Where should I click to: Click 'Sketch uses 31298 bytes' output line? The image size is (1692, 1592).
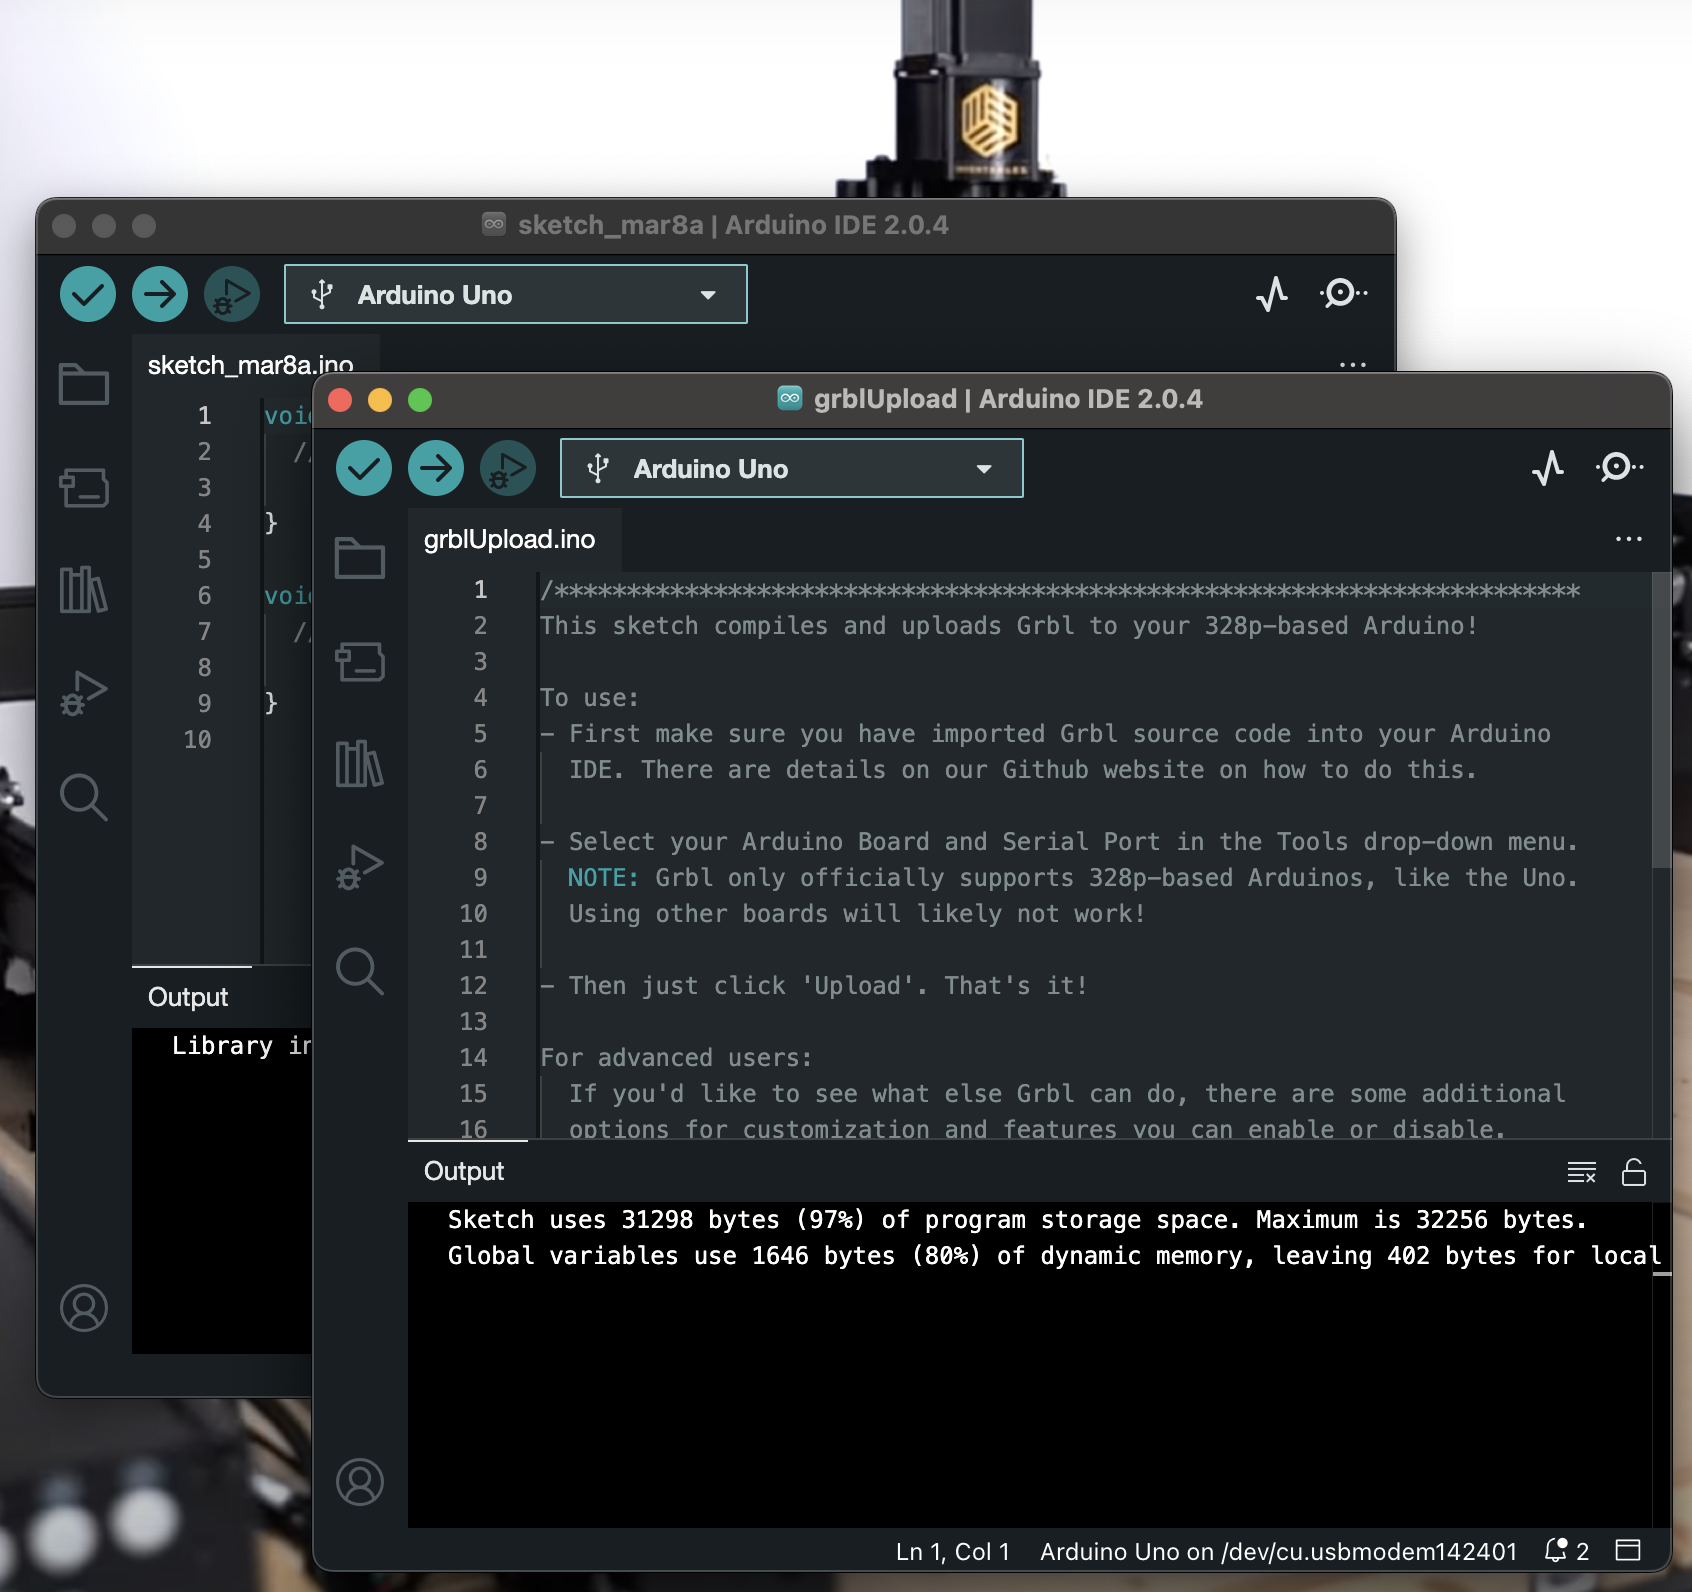[1018, 1219]
